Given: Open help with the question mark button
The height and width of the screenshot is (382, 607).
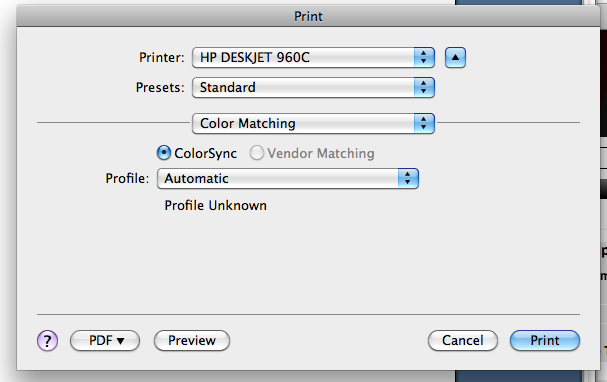Looking at the screenshot, I should click(48, 341).
